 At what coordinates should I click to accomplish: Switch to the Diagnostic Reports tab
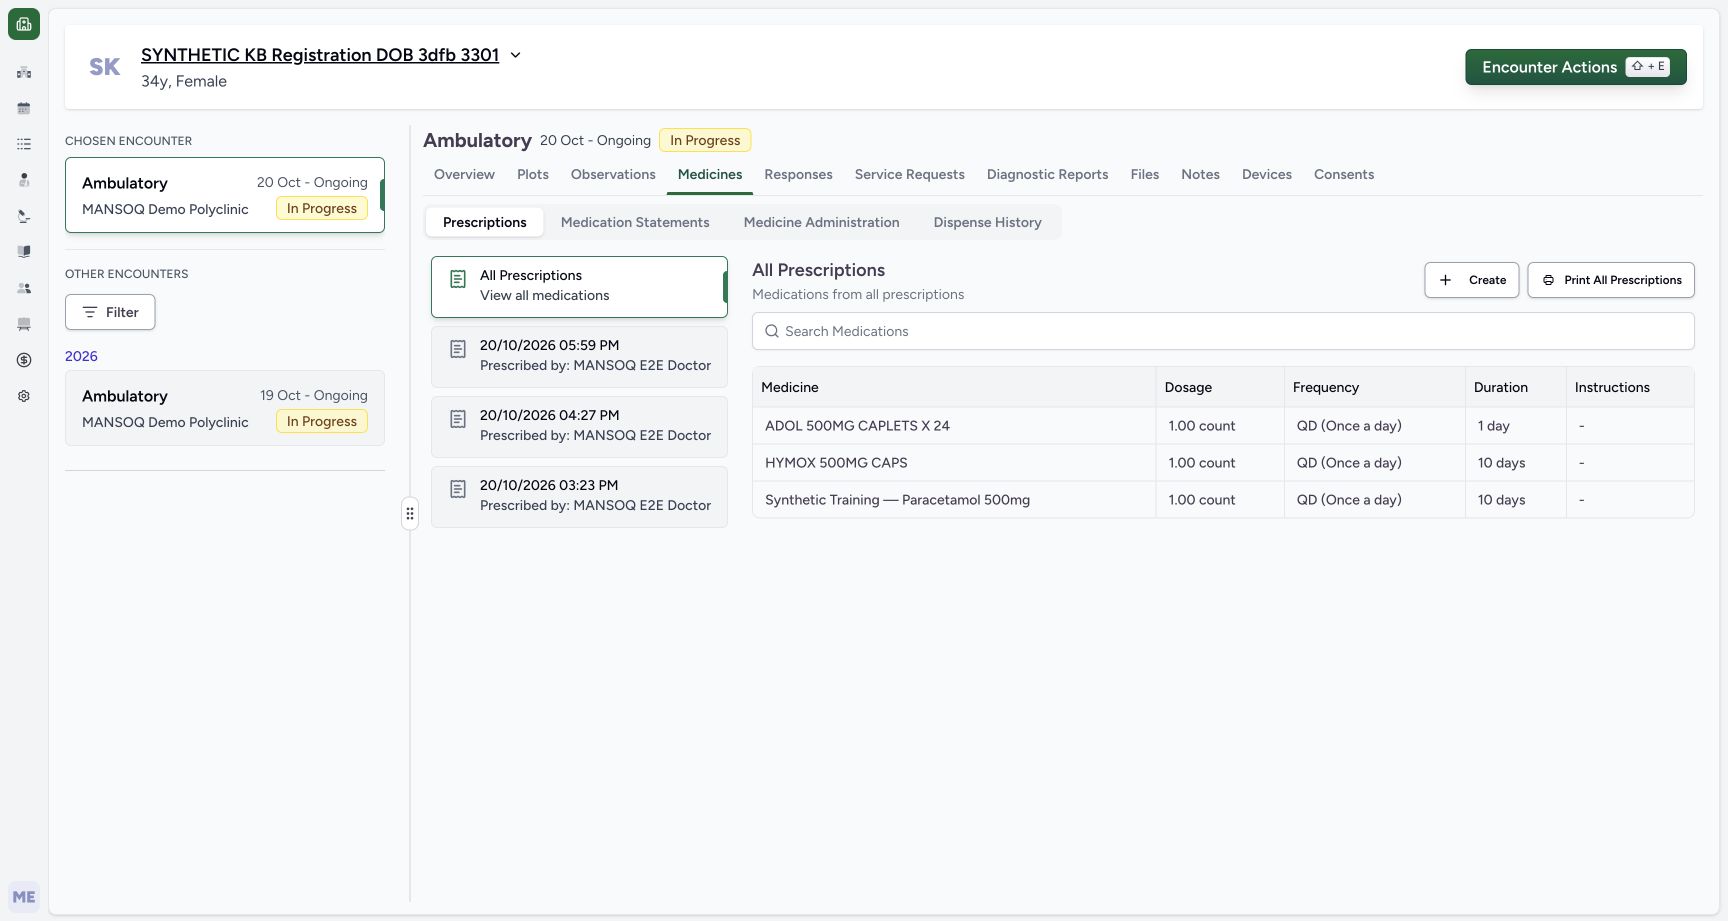(1047, 174)
